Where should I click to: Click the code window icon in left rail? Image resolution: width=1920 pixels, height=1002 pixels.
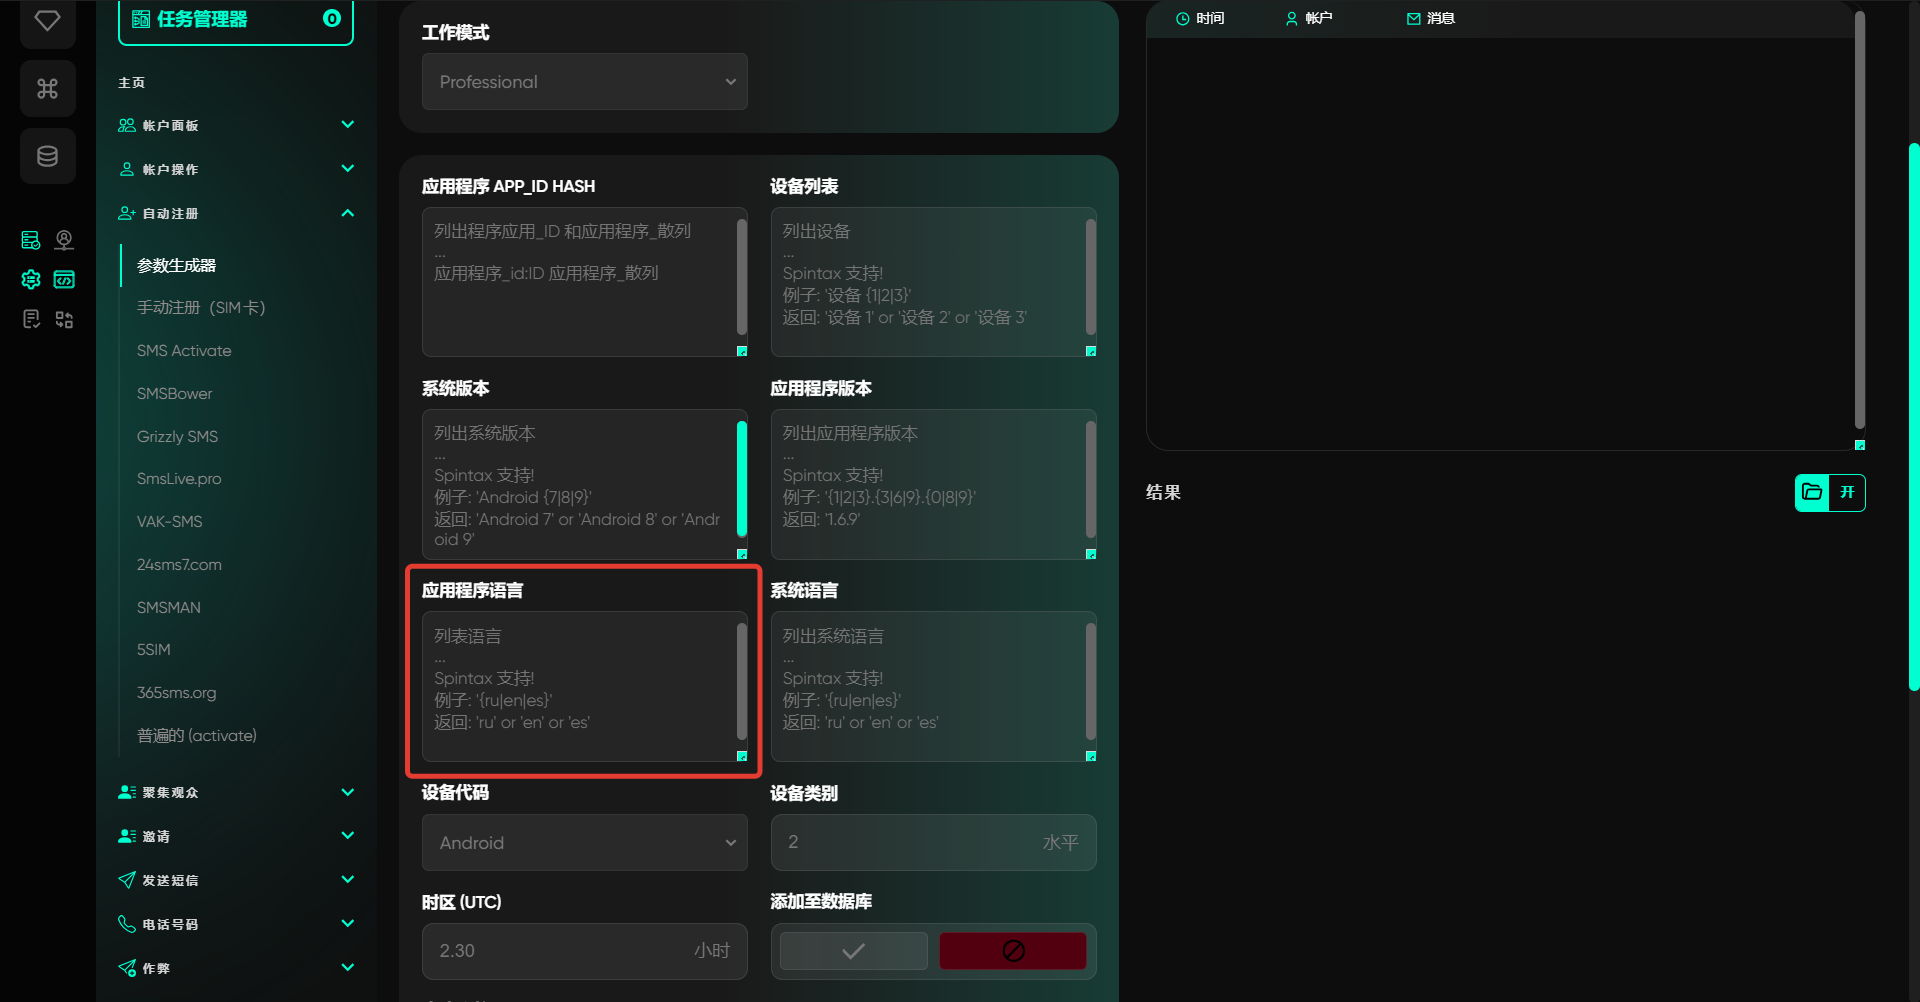[x=64, y=280]
